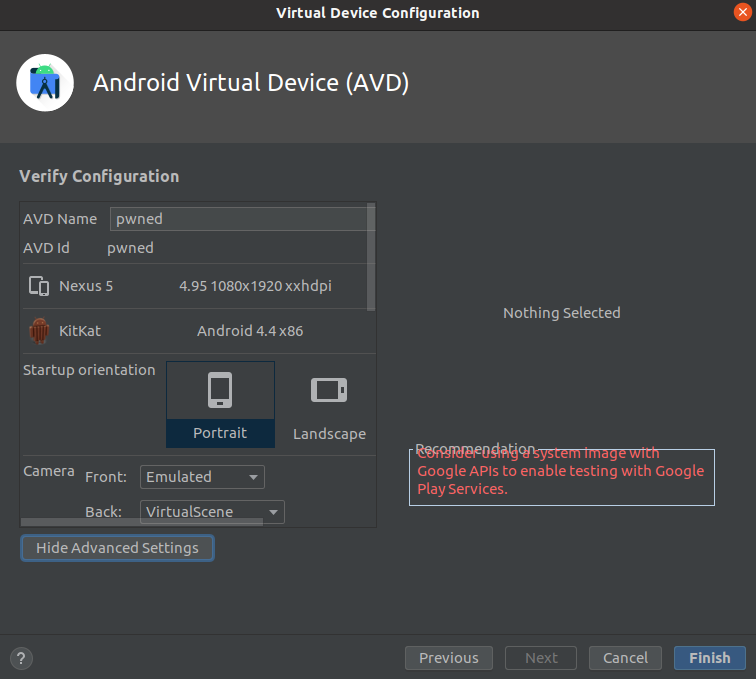Click the Next button
The height and width of the screenshot is (679, 756).
(541, 658)
